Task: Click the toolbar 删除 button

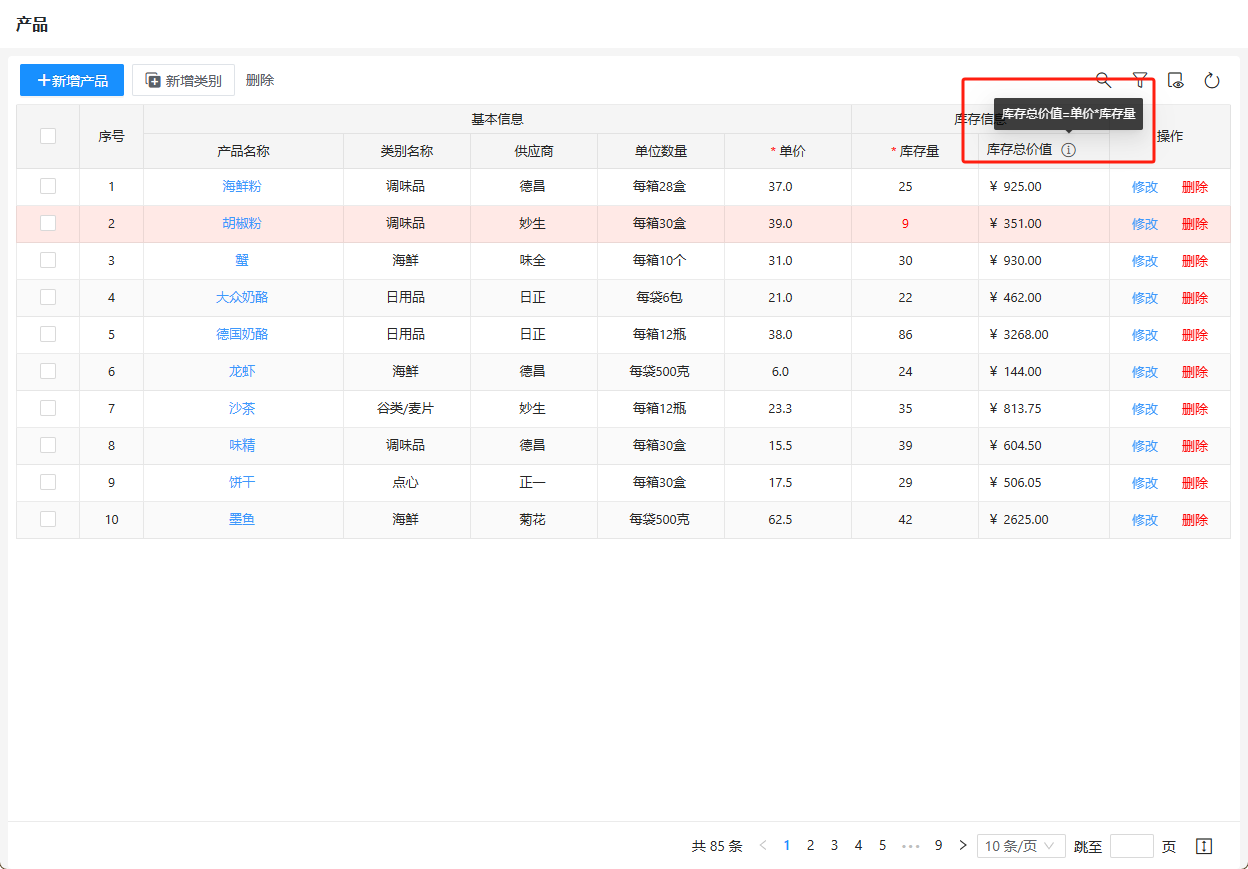Action: tap(260, 80)
